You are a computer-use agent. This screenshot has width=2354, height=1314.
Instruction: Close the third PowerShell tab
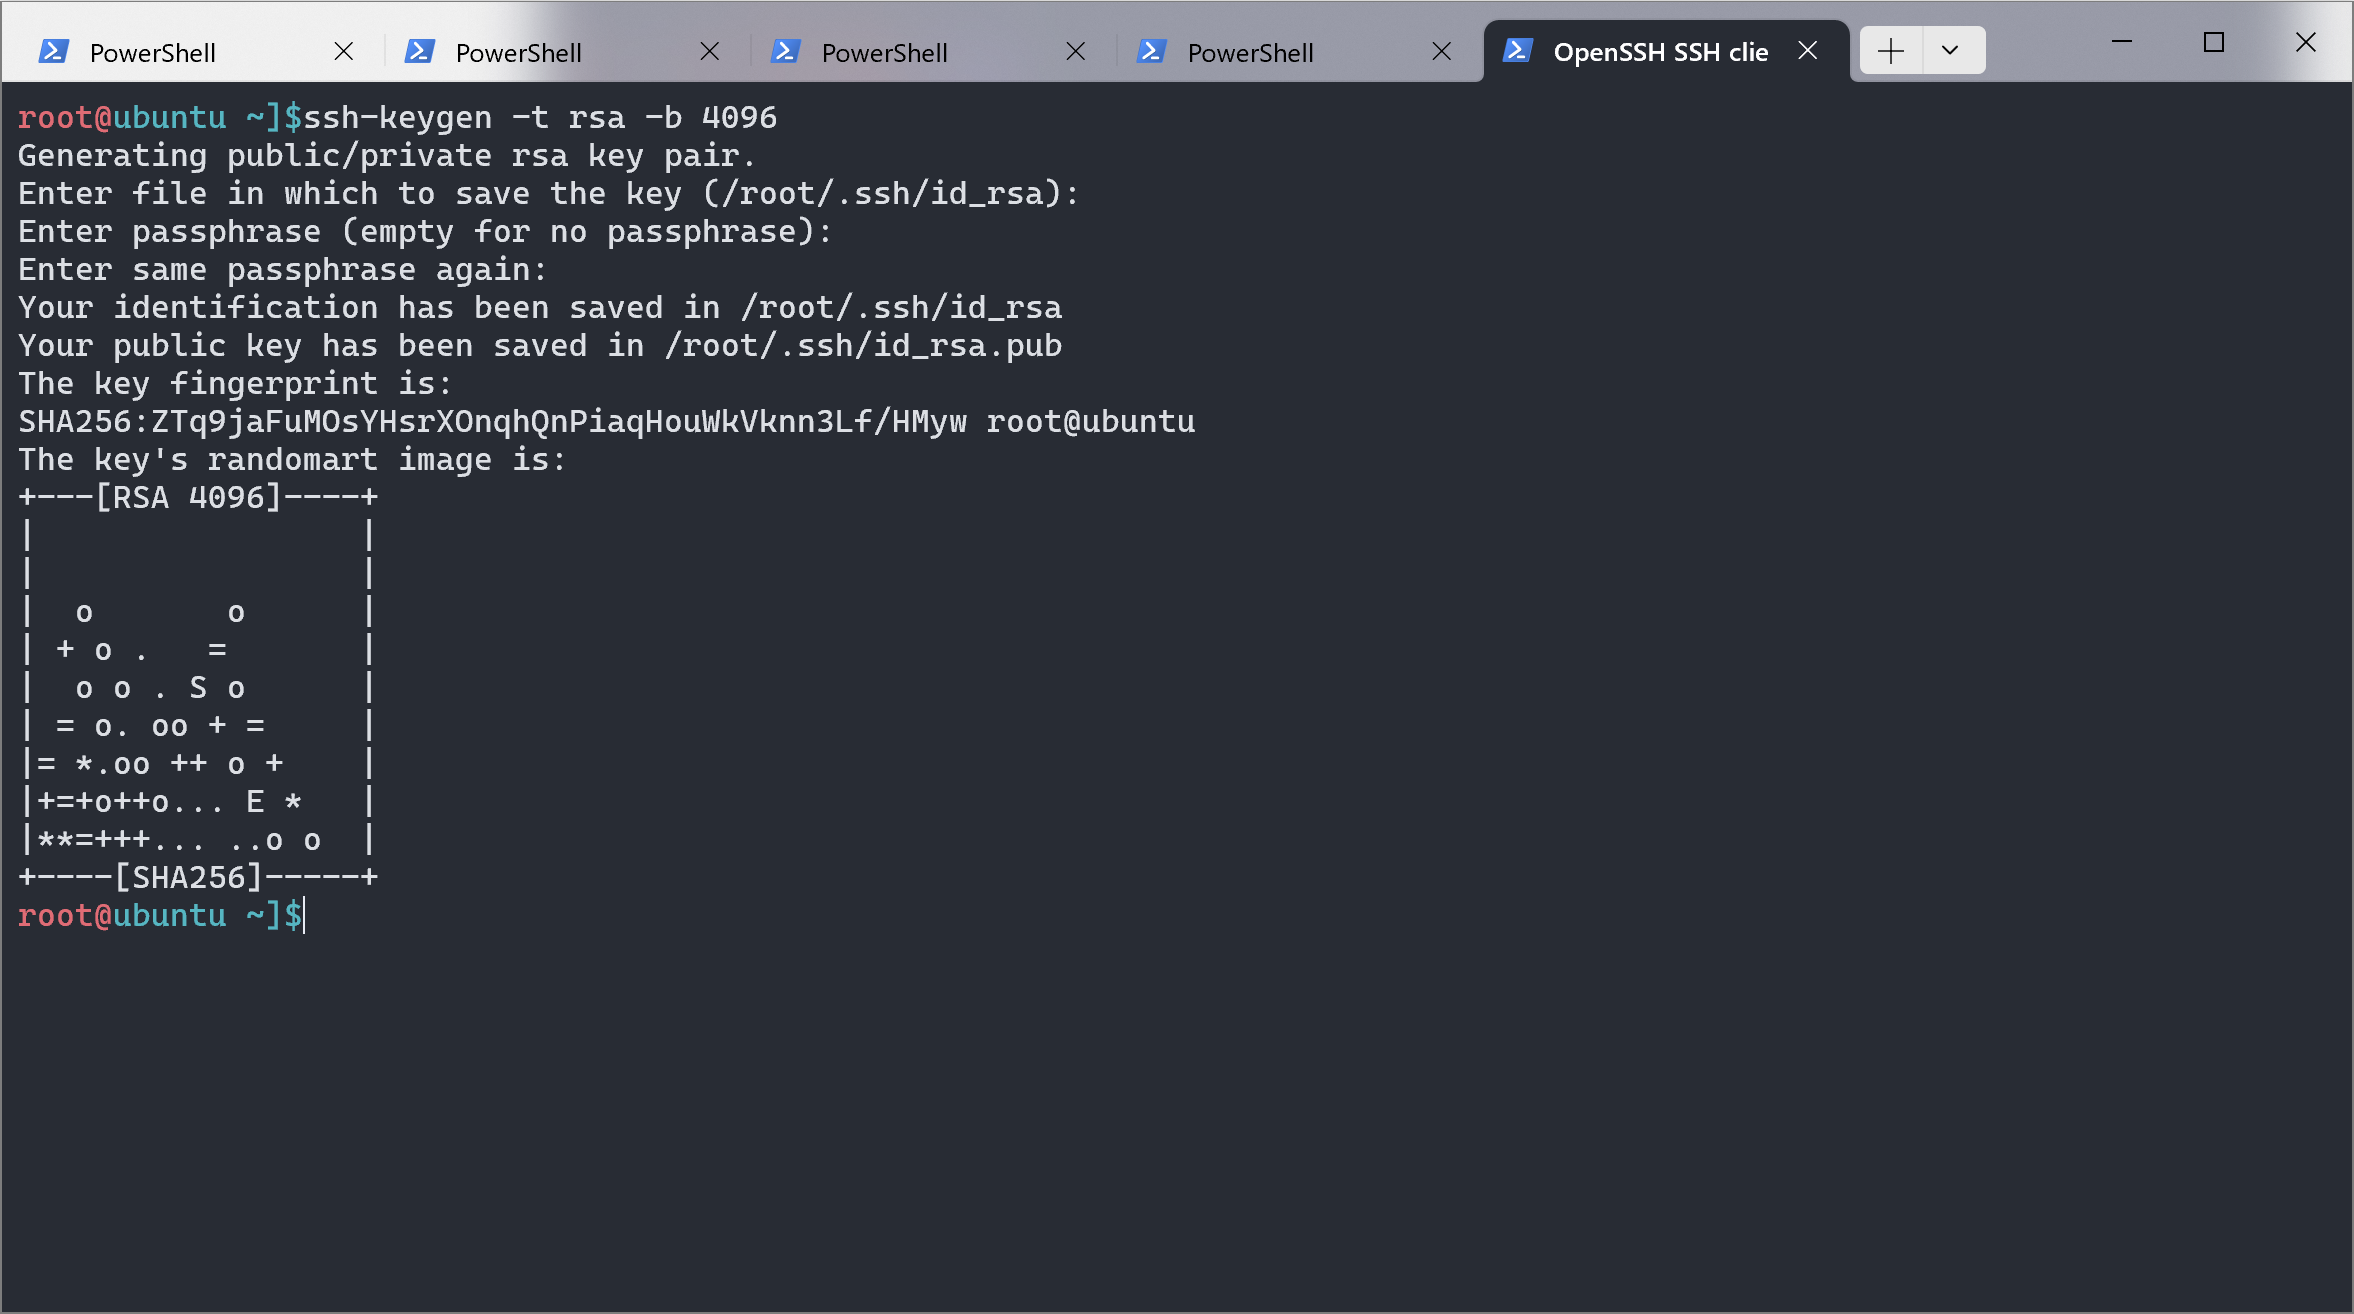tap(1075, 52)
